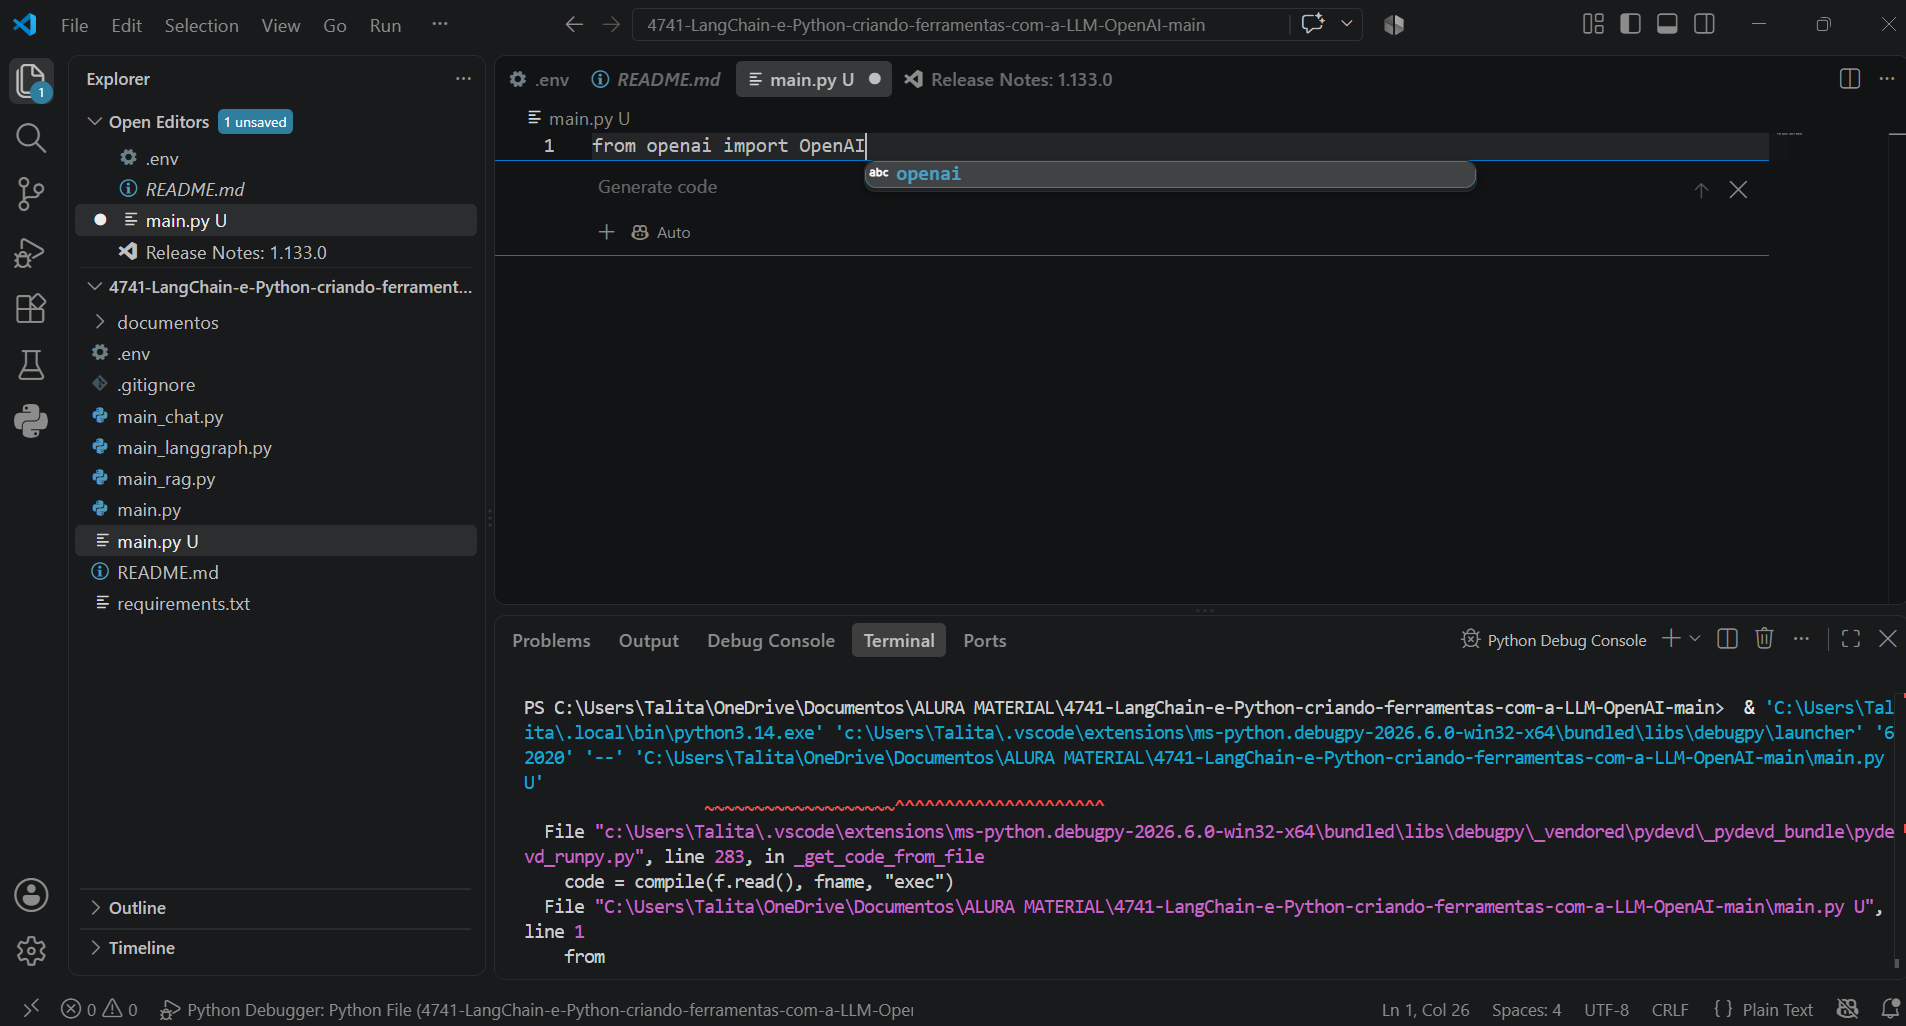
Task: Open requirements.txt in the file tree
Action: (x=183, y=604)
